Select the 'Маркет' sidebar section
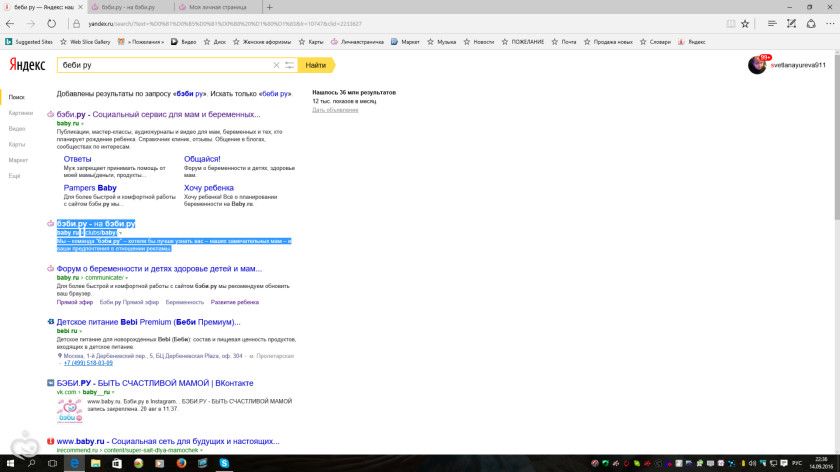 pos(18,160)
